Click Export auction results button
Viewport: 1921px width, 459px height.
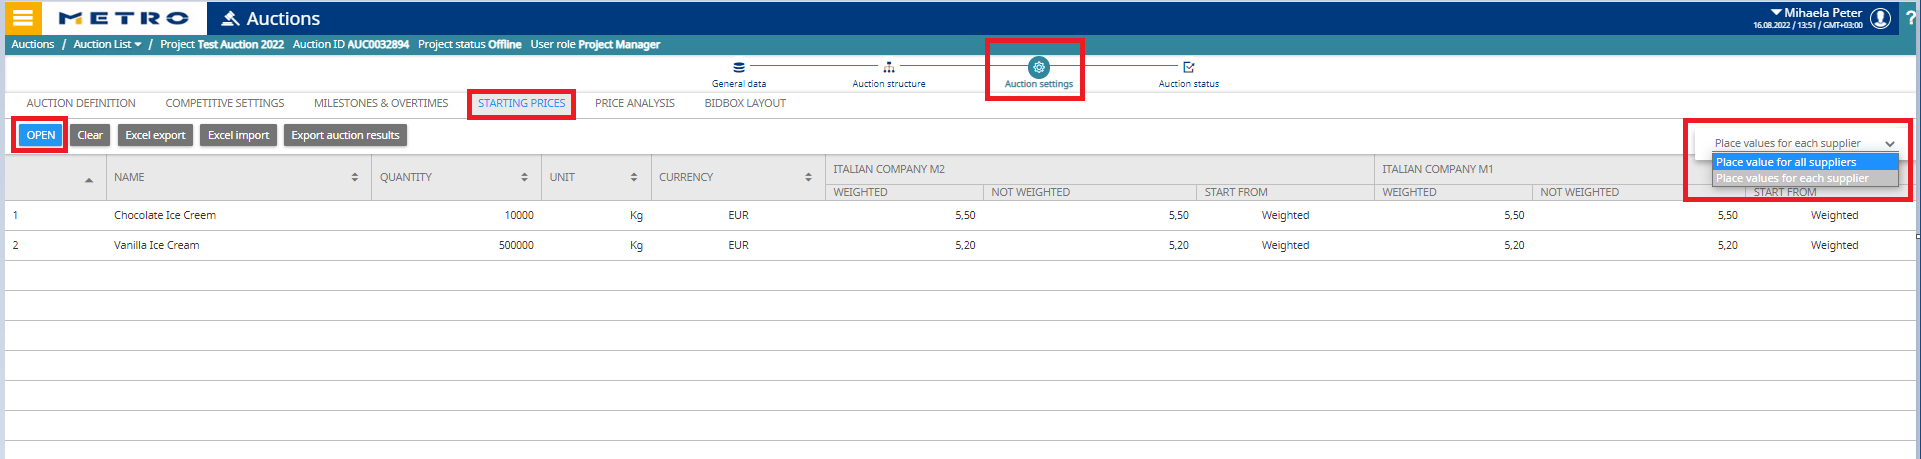[x=345, y=135]
